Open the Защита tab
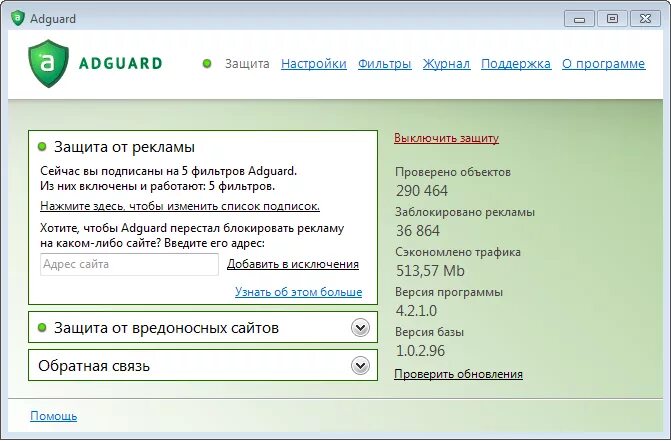 click(x=247, y=64)
